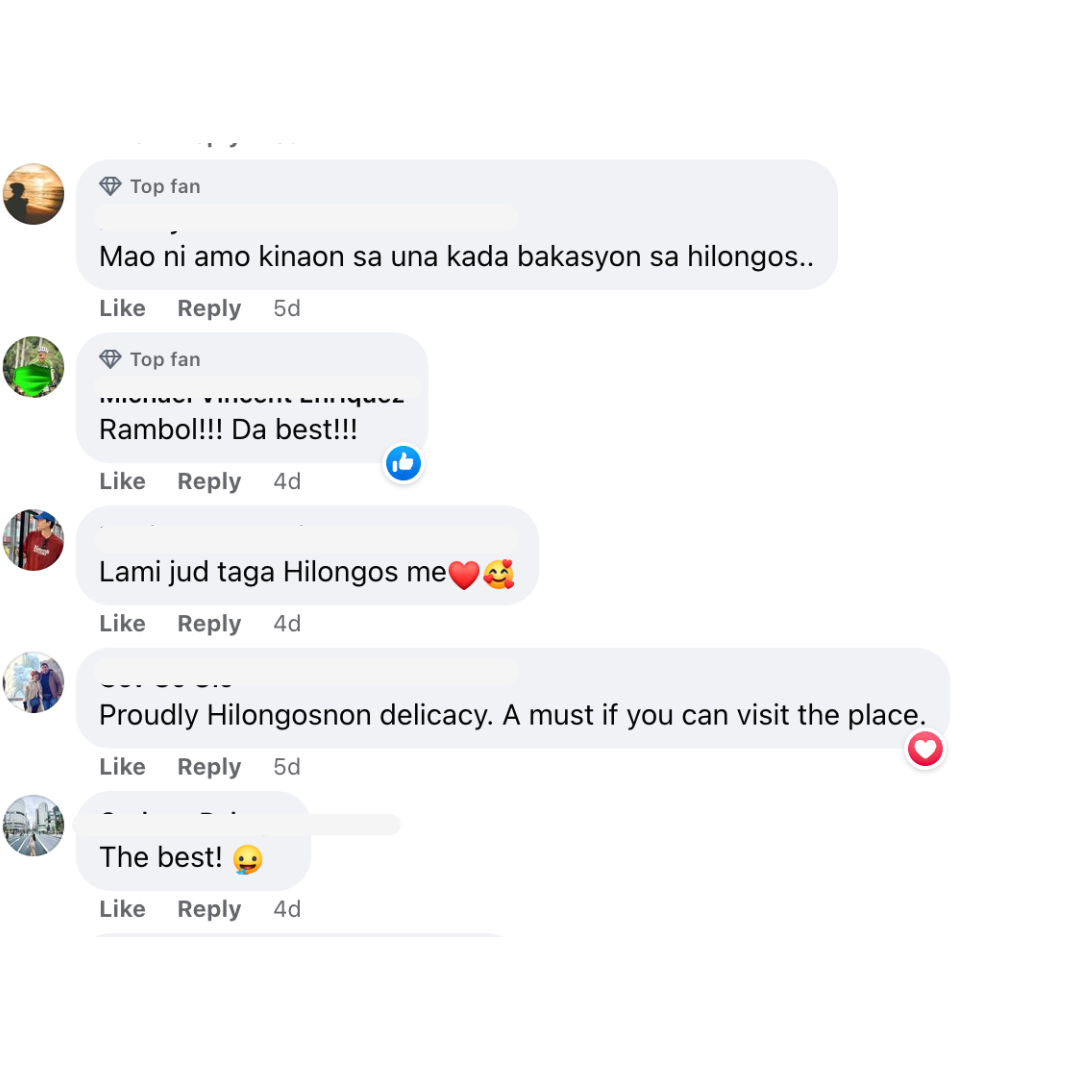Reply to the 'Lami jud taga Hilongos' comment

pyautogui.click(x=209, y=623)
